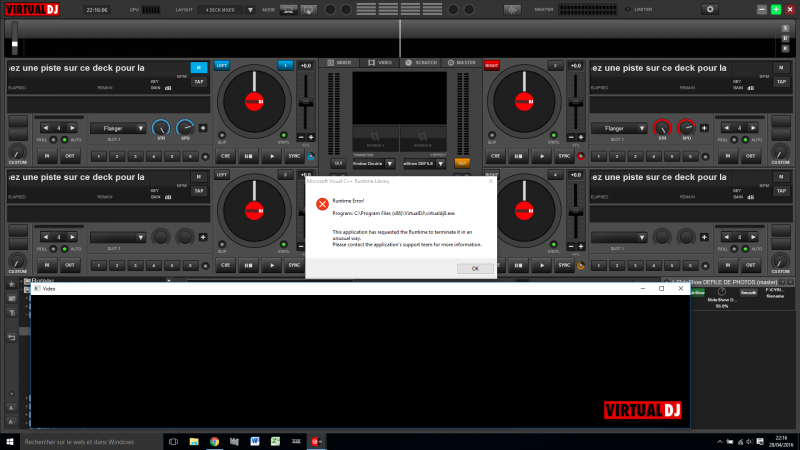The width and height of the screenshot is (800, 450).
Task: Click TAP on deck 1
Action: pyautogui.click(x=198, y=82)
